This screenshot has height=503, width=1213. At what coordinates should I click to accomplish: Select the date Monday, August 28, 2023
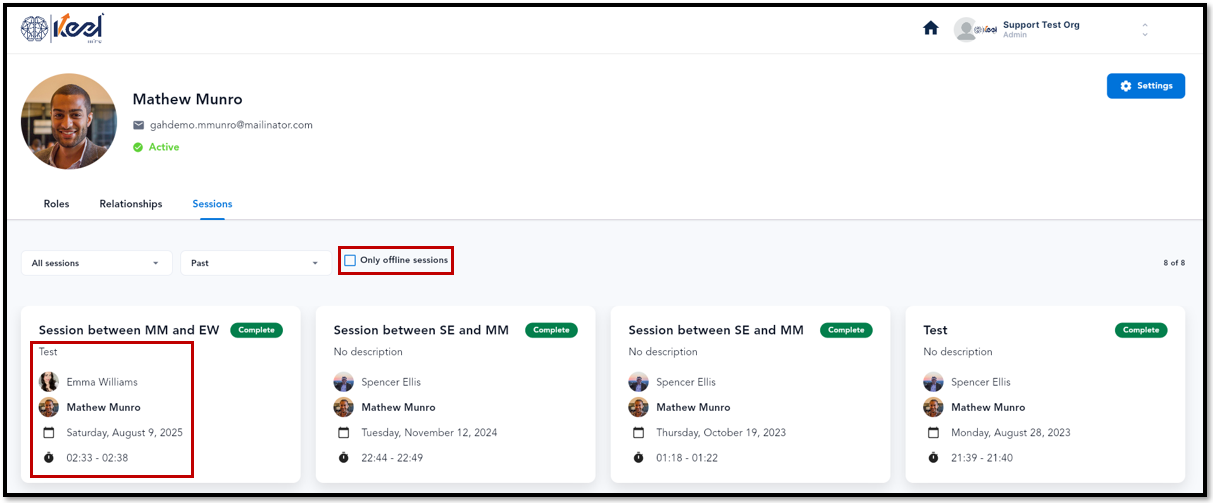coord(1011,433)
